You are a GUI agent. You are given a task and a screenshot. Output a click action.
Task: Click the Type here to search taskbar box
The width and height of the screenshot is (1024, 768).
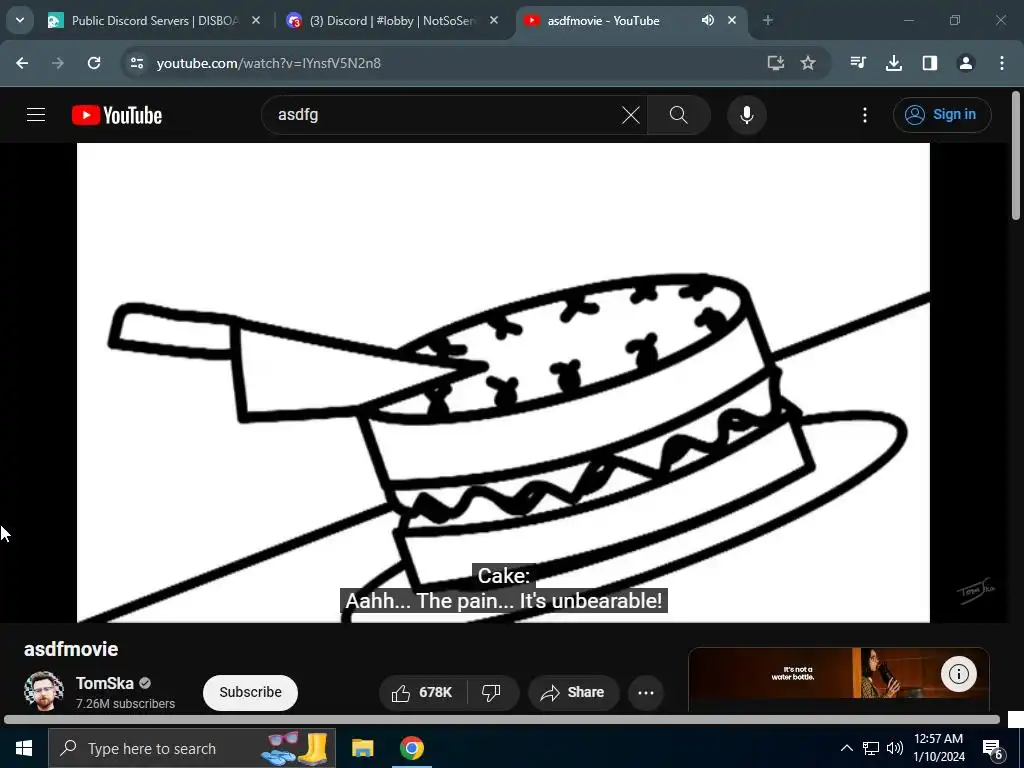(x=192, y=748)
